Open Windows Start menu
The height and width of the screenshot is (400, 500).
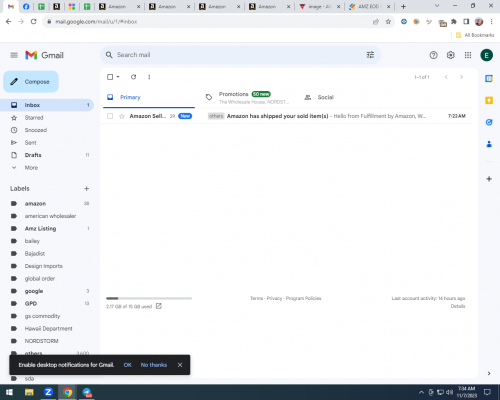point(9,392)
